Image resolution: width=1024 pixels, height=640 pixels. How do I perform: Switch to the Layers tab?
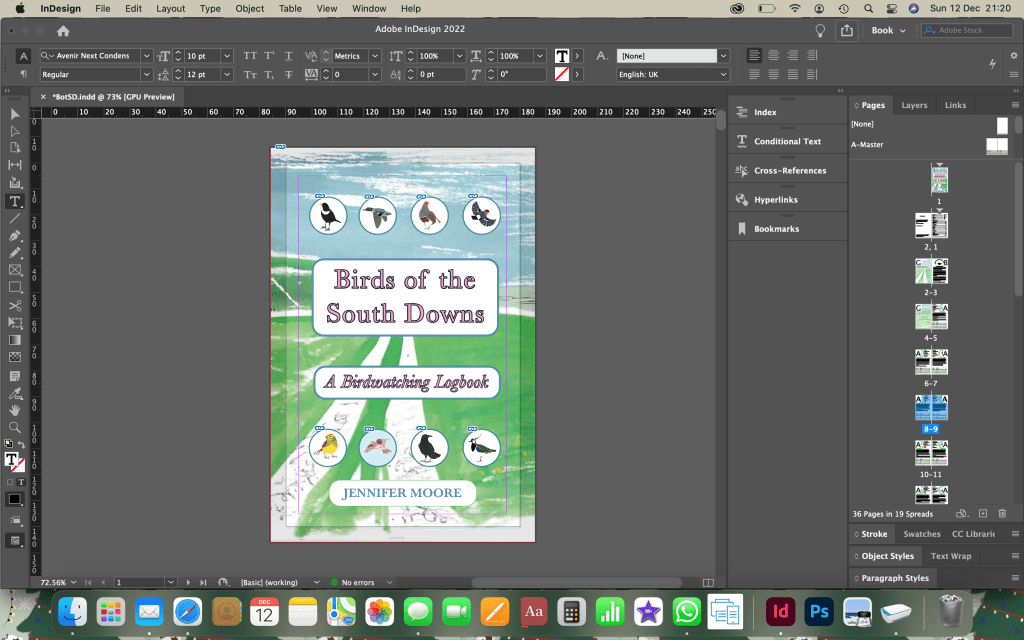click(914, 105)
